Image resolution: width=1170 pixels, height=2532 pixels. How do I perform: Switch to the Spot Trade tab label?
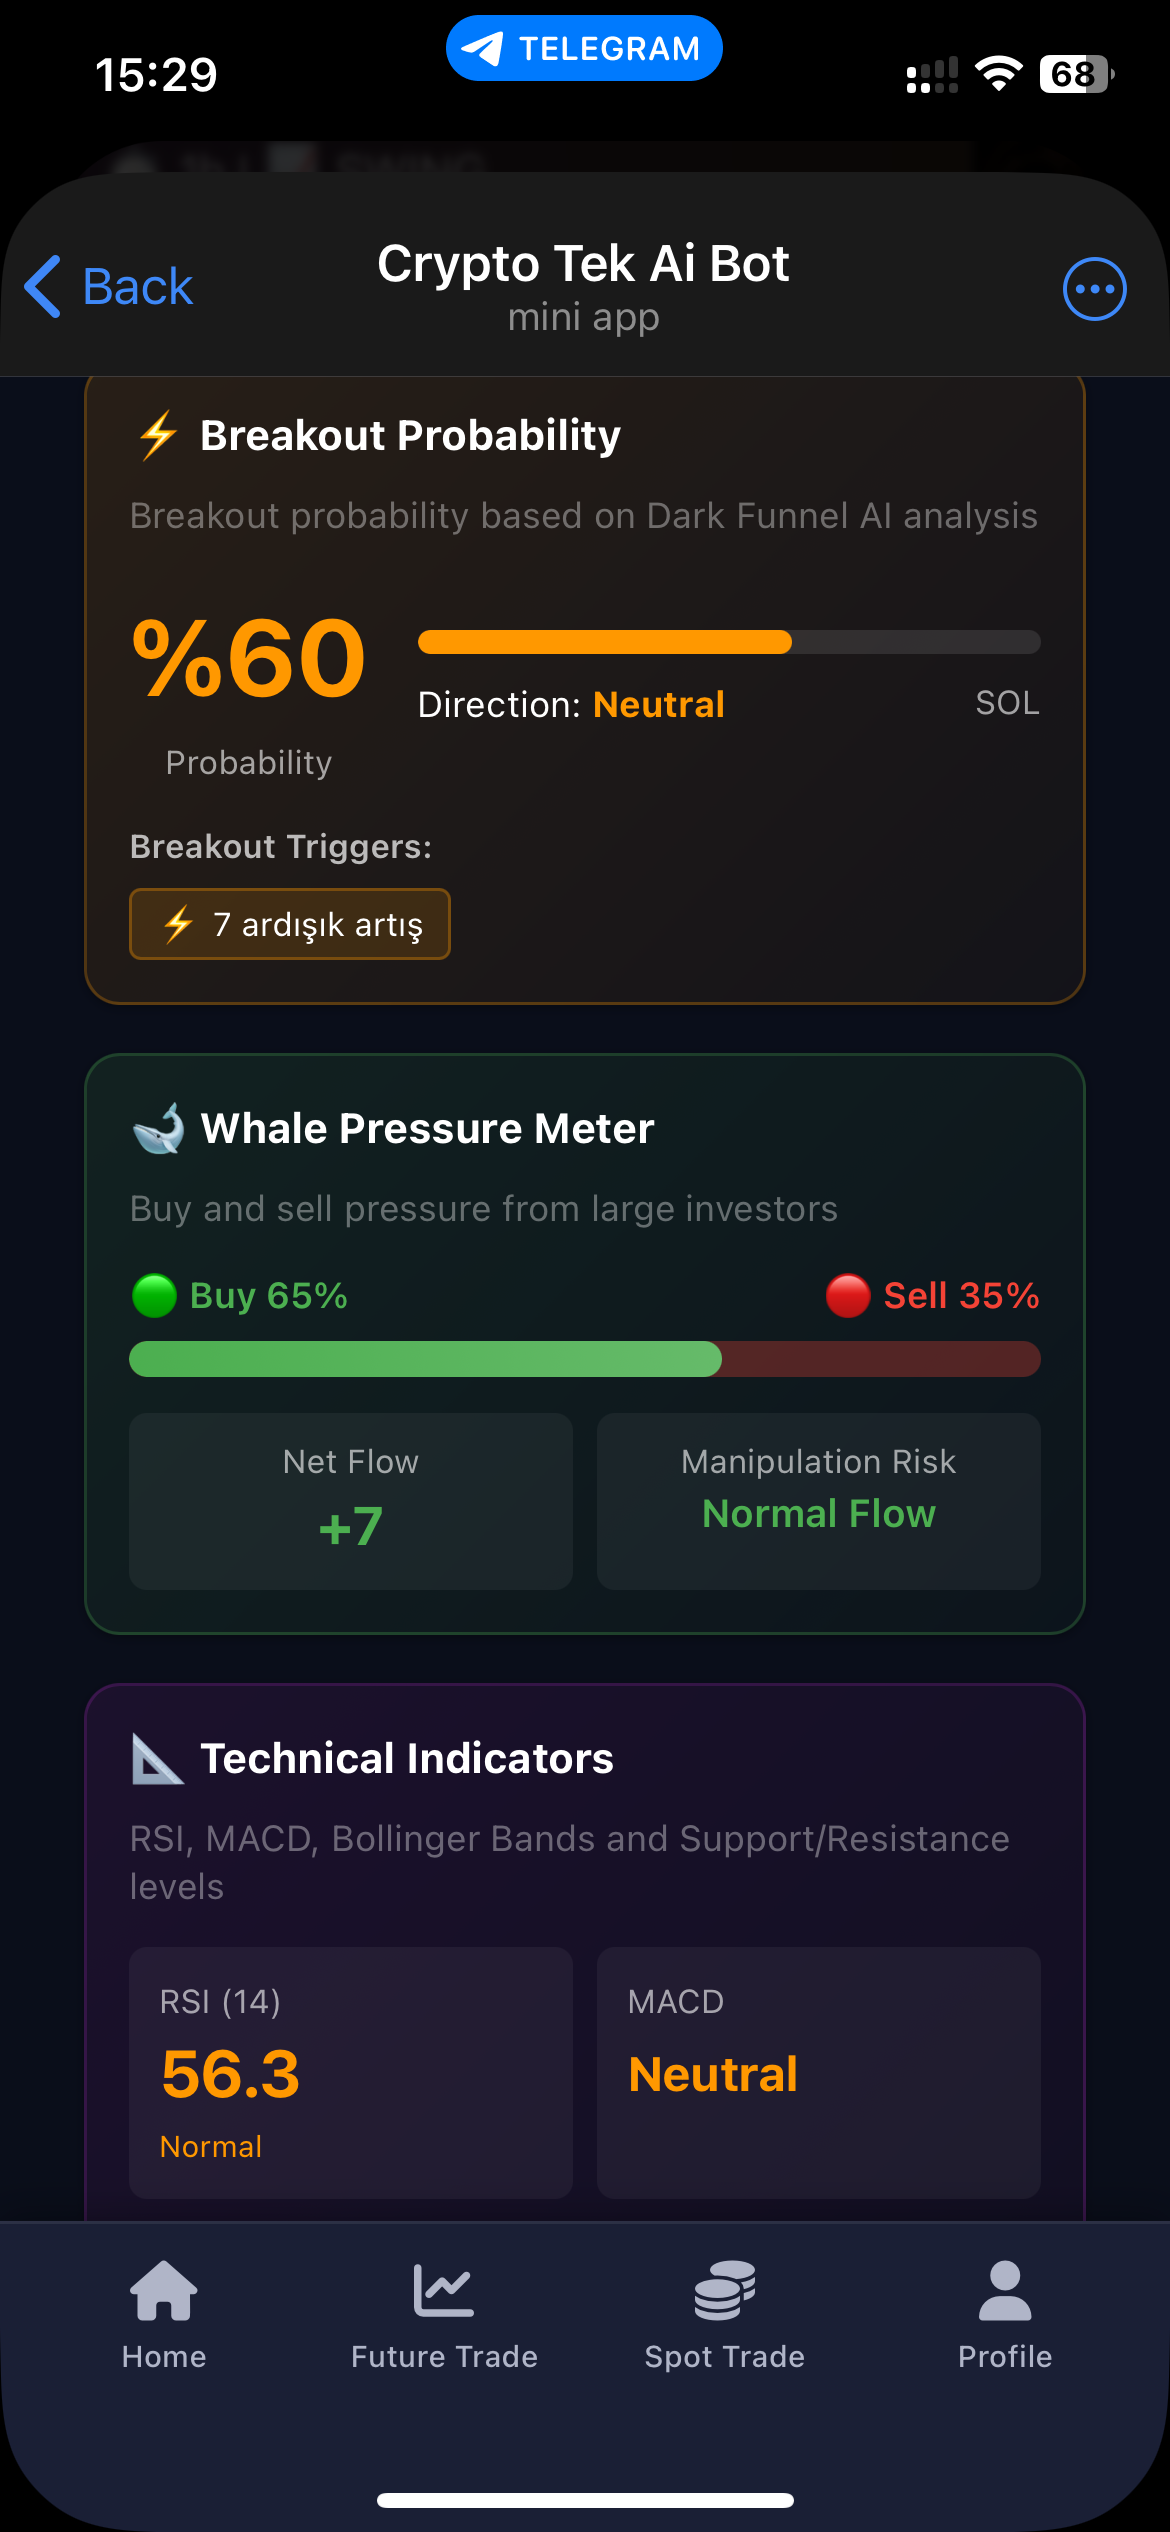725,2357
